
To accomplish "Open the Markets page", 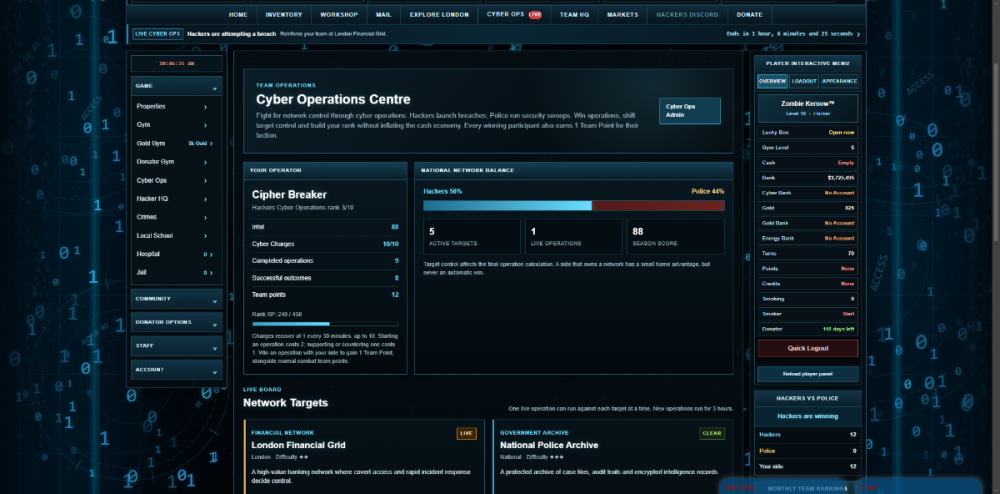I will (x=622, y=15).
